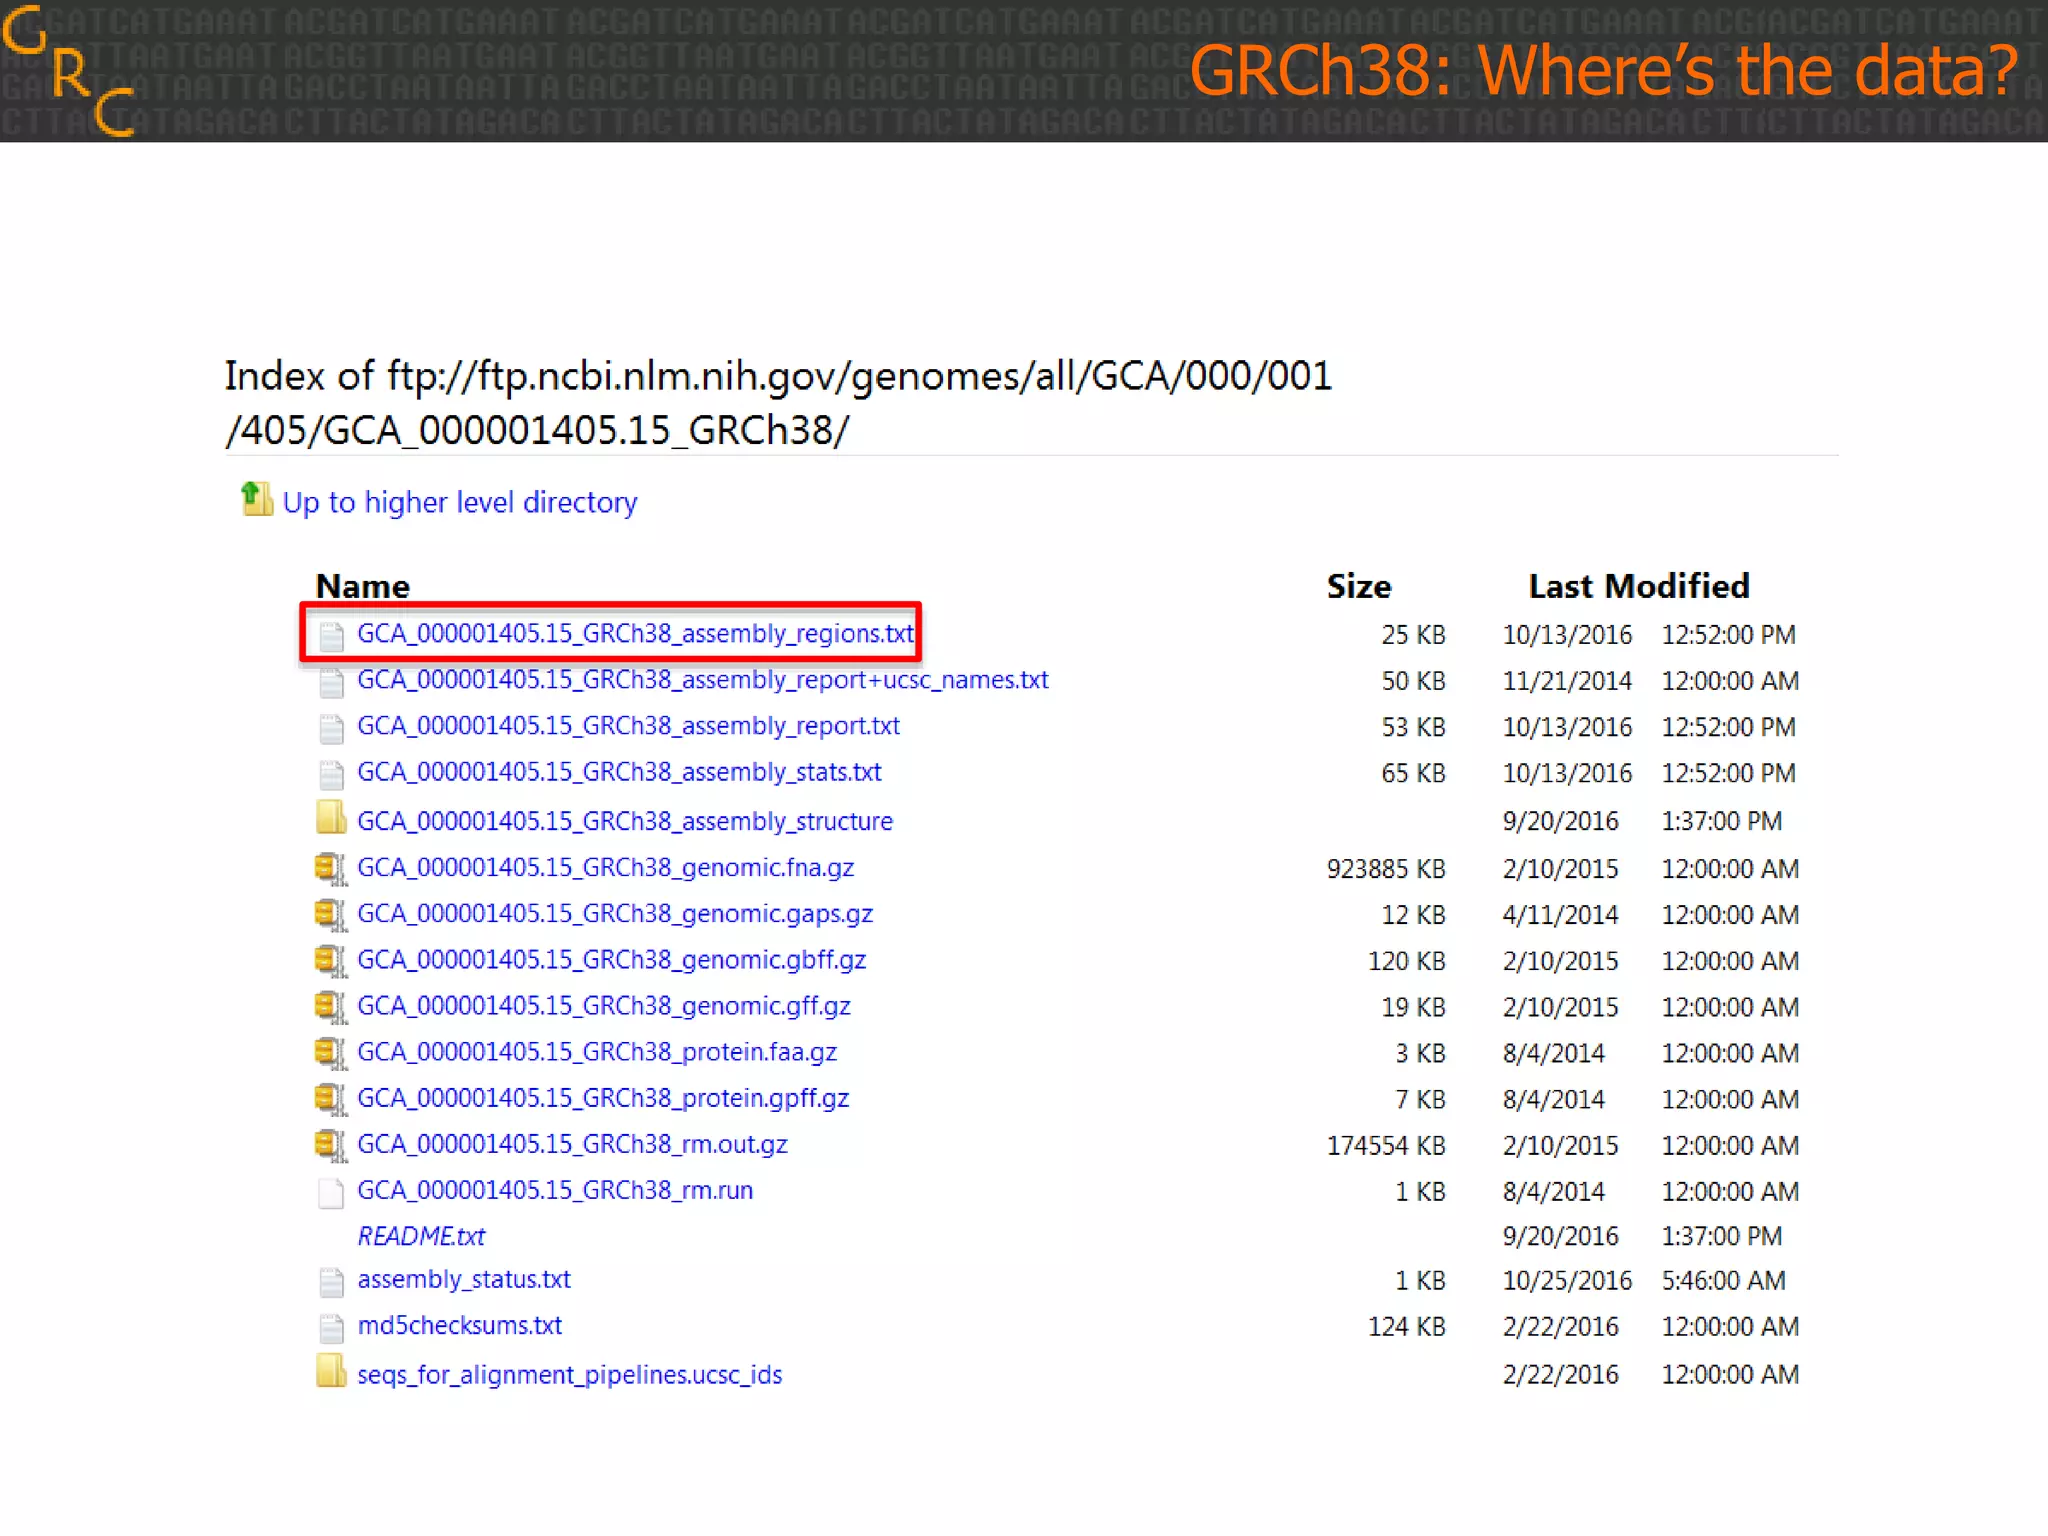Click the Name column header
Viewport: 2048px width, 1536px height.
(363, 586)
